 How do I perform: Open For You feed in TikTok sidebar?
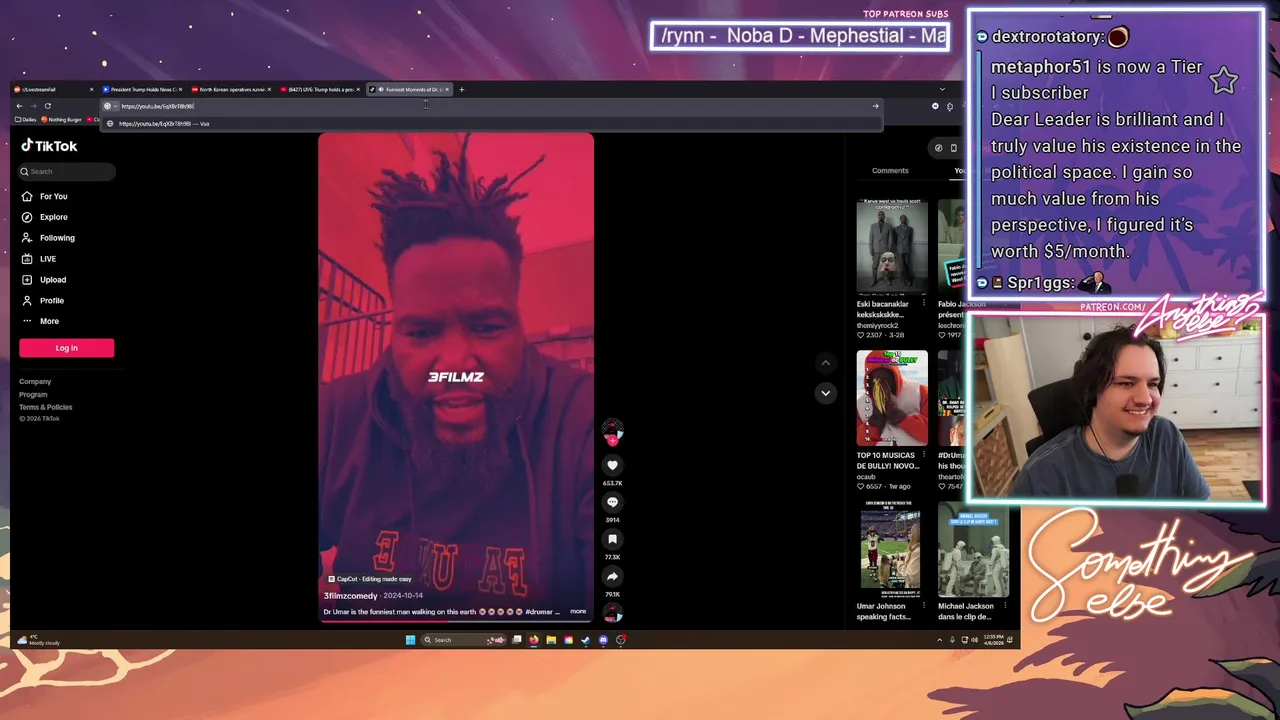[45, 196]
